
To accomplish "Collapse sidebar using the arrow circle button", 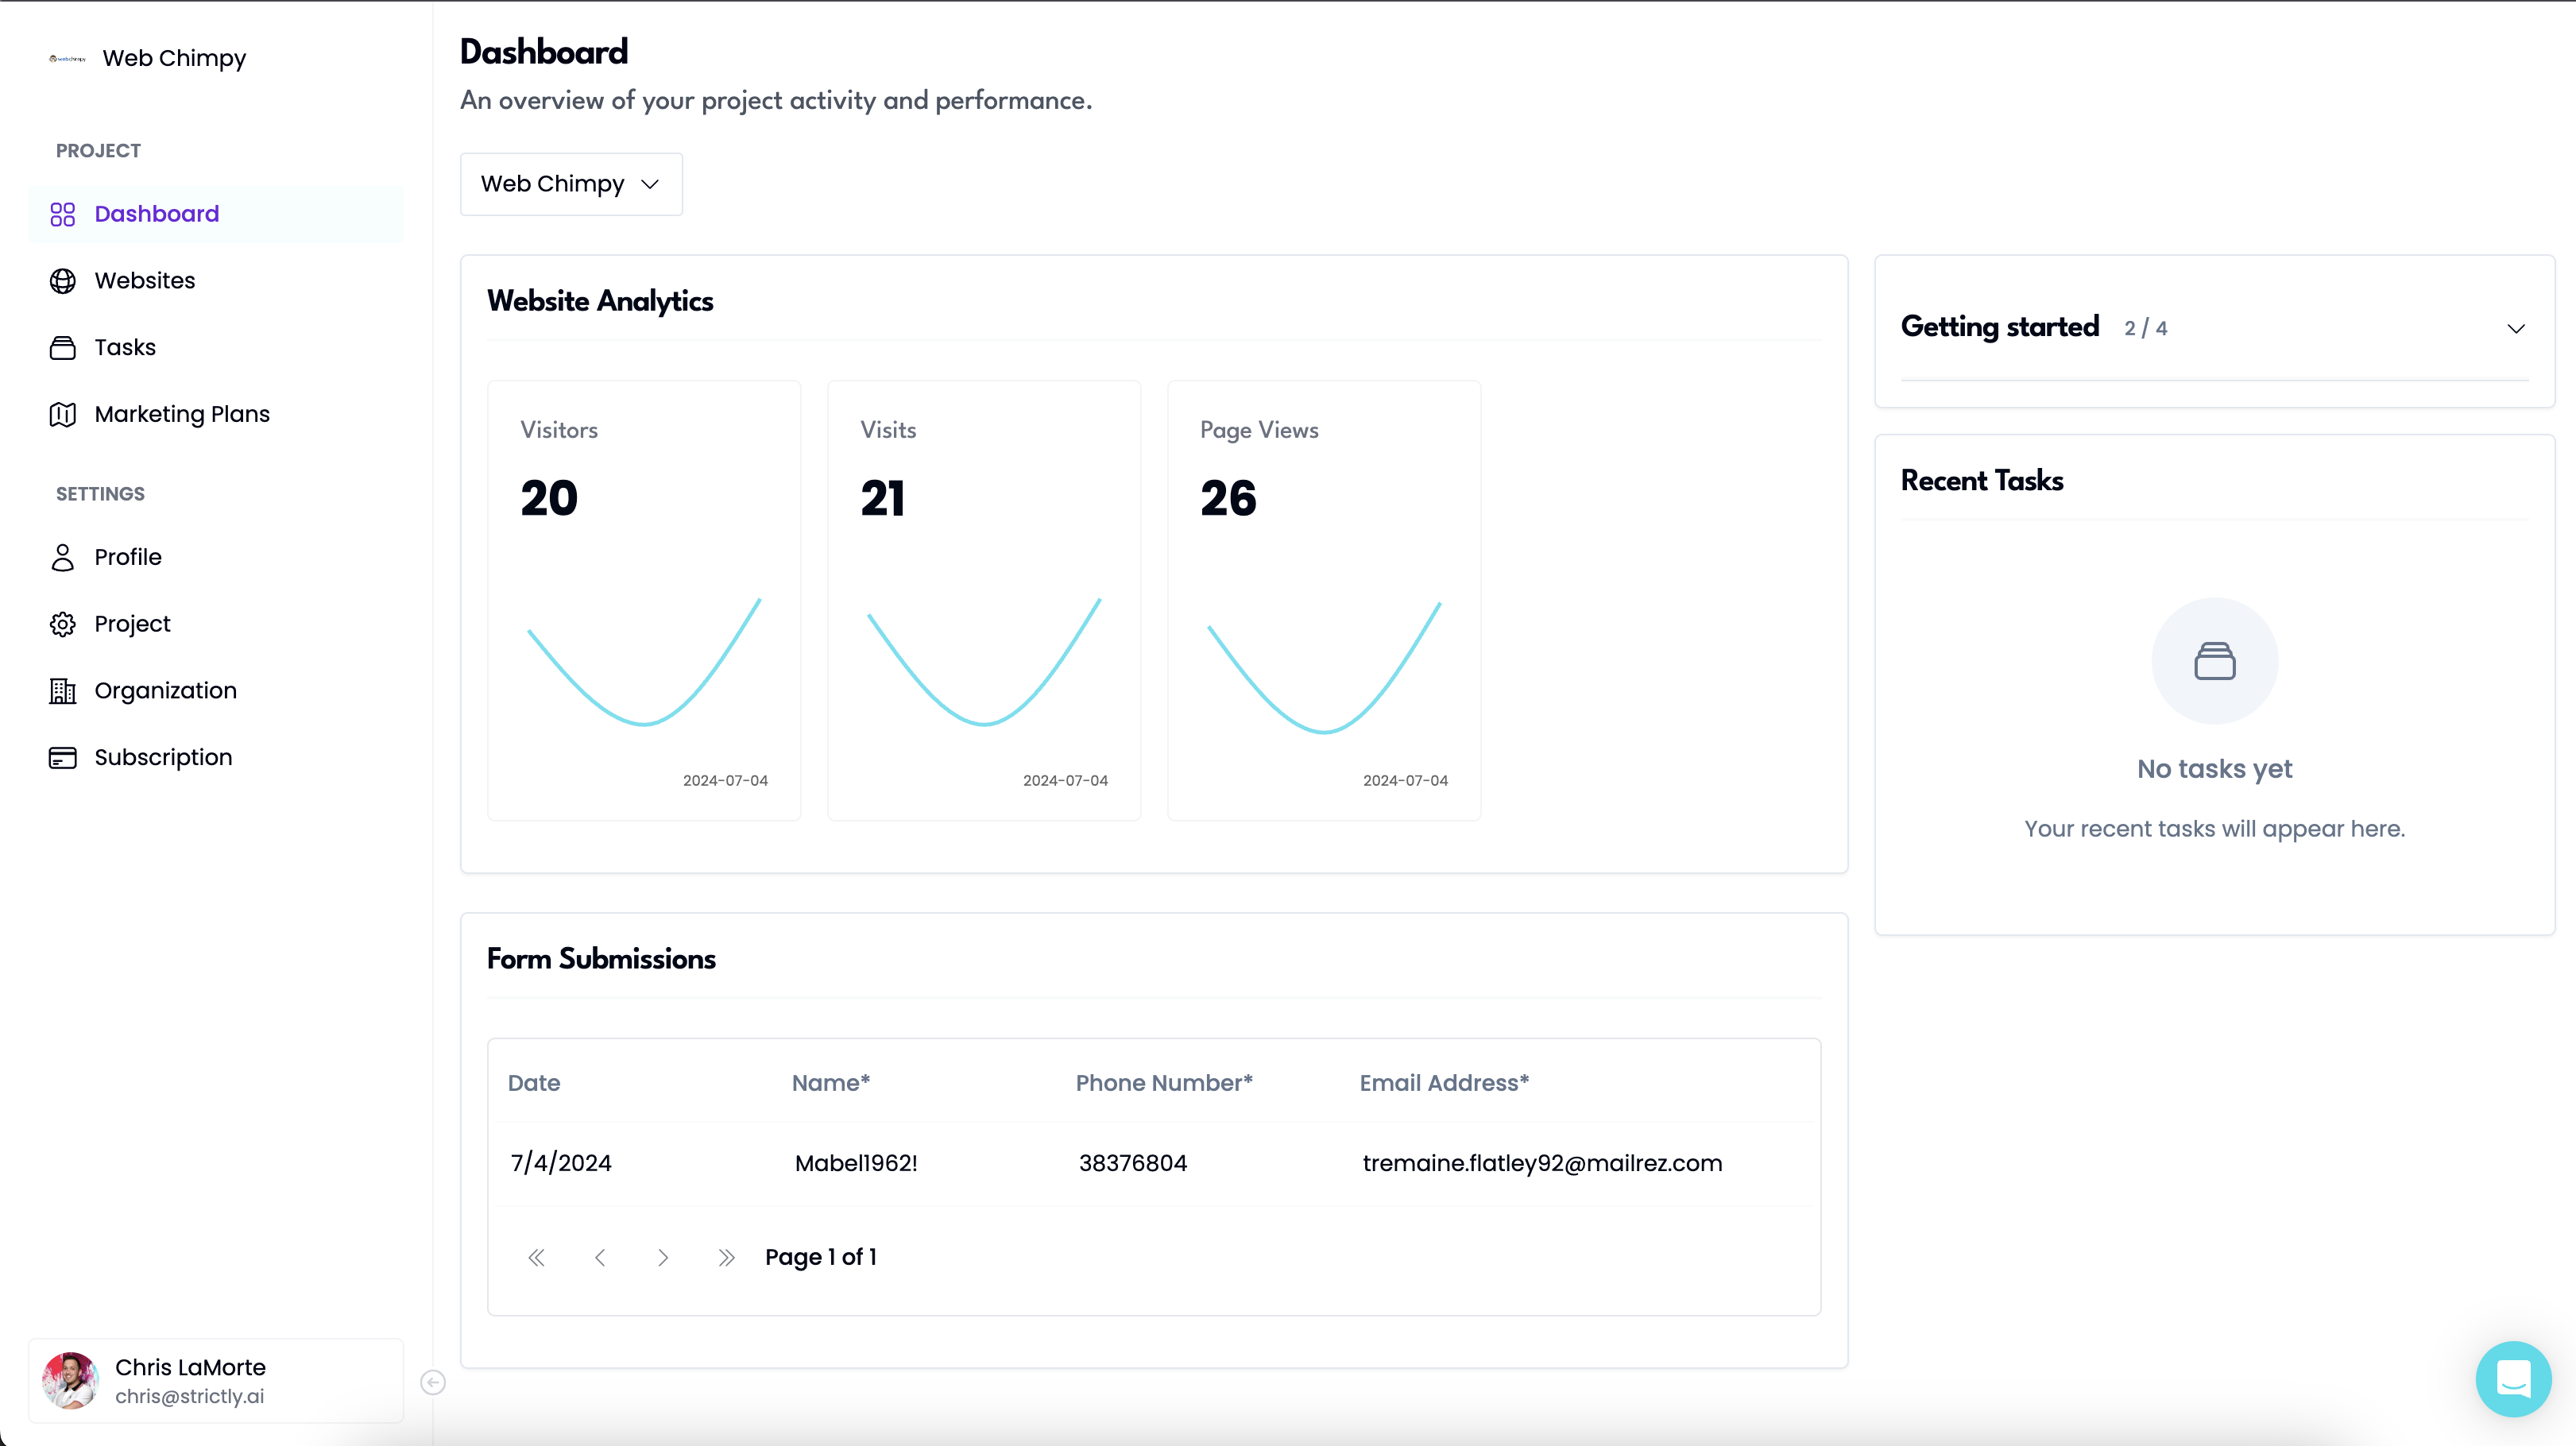I will [x=433, y=1382].
